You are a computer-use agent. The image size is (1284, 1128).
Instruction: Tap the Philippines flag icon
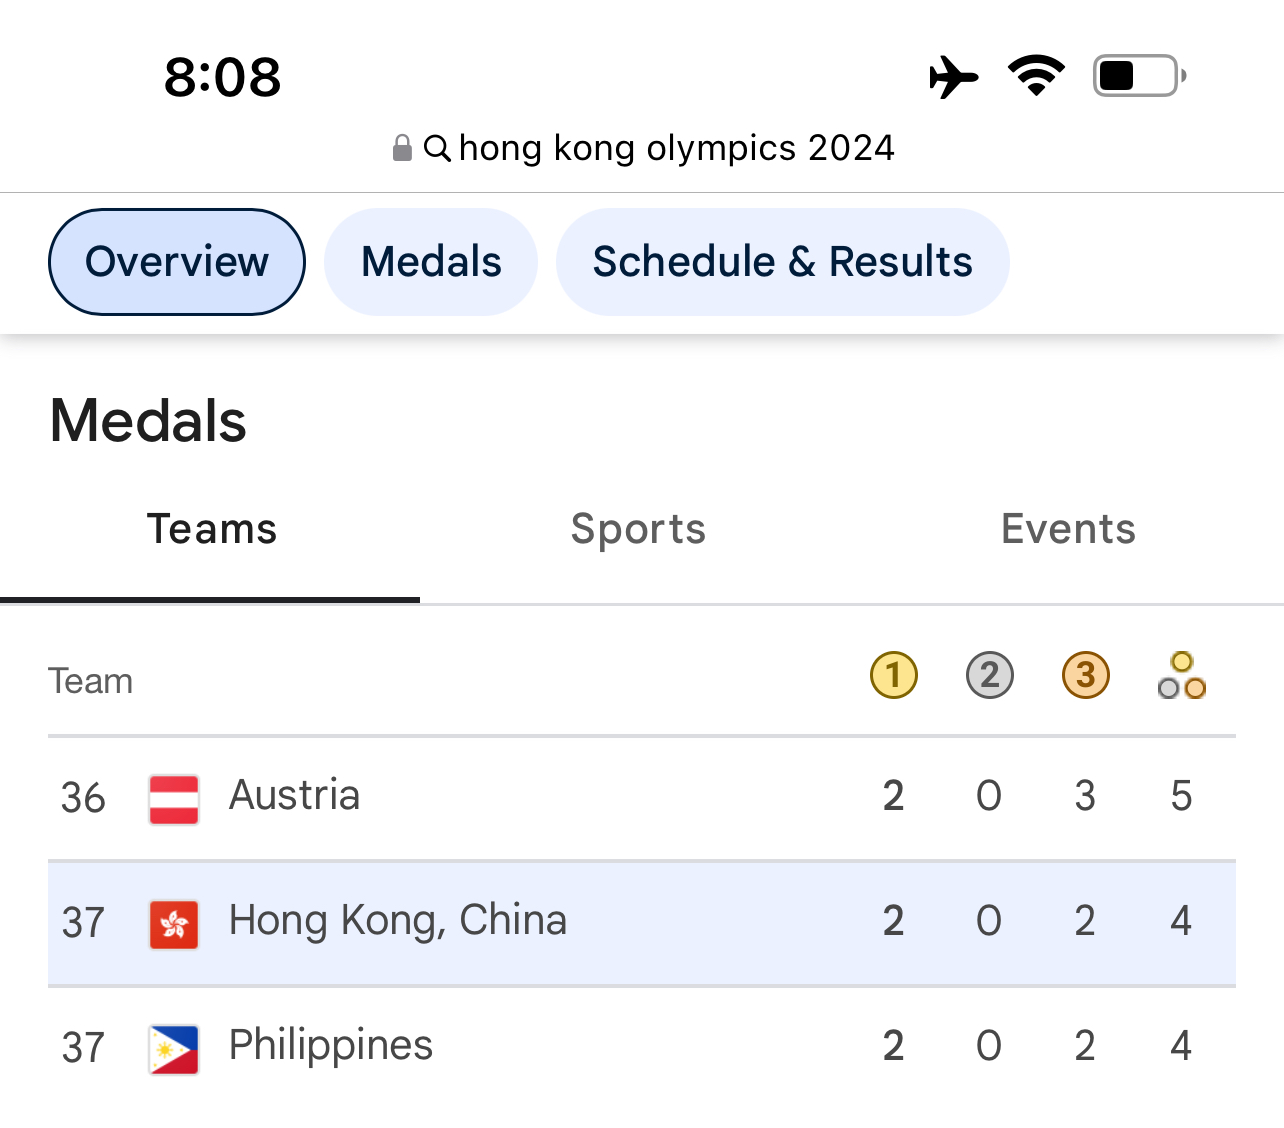[174, 1049]
